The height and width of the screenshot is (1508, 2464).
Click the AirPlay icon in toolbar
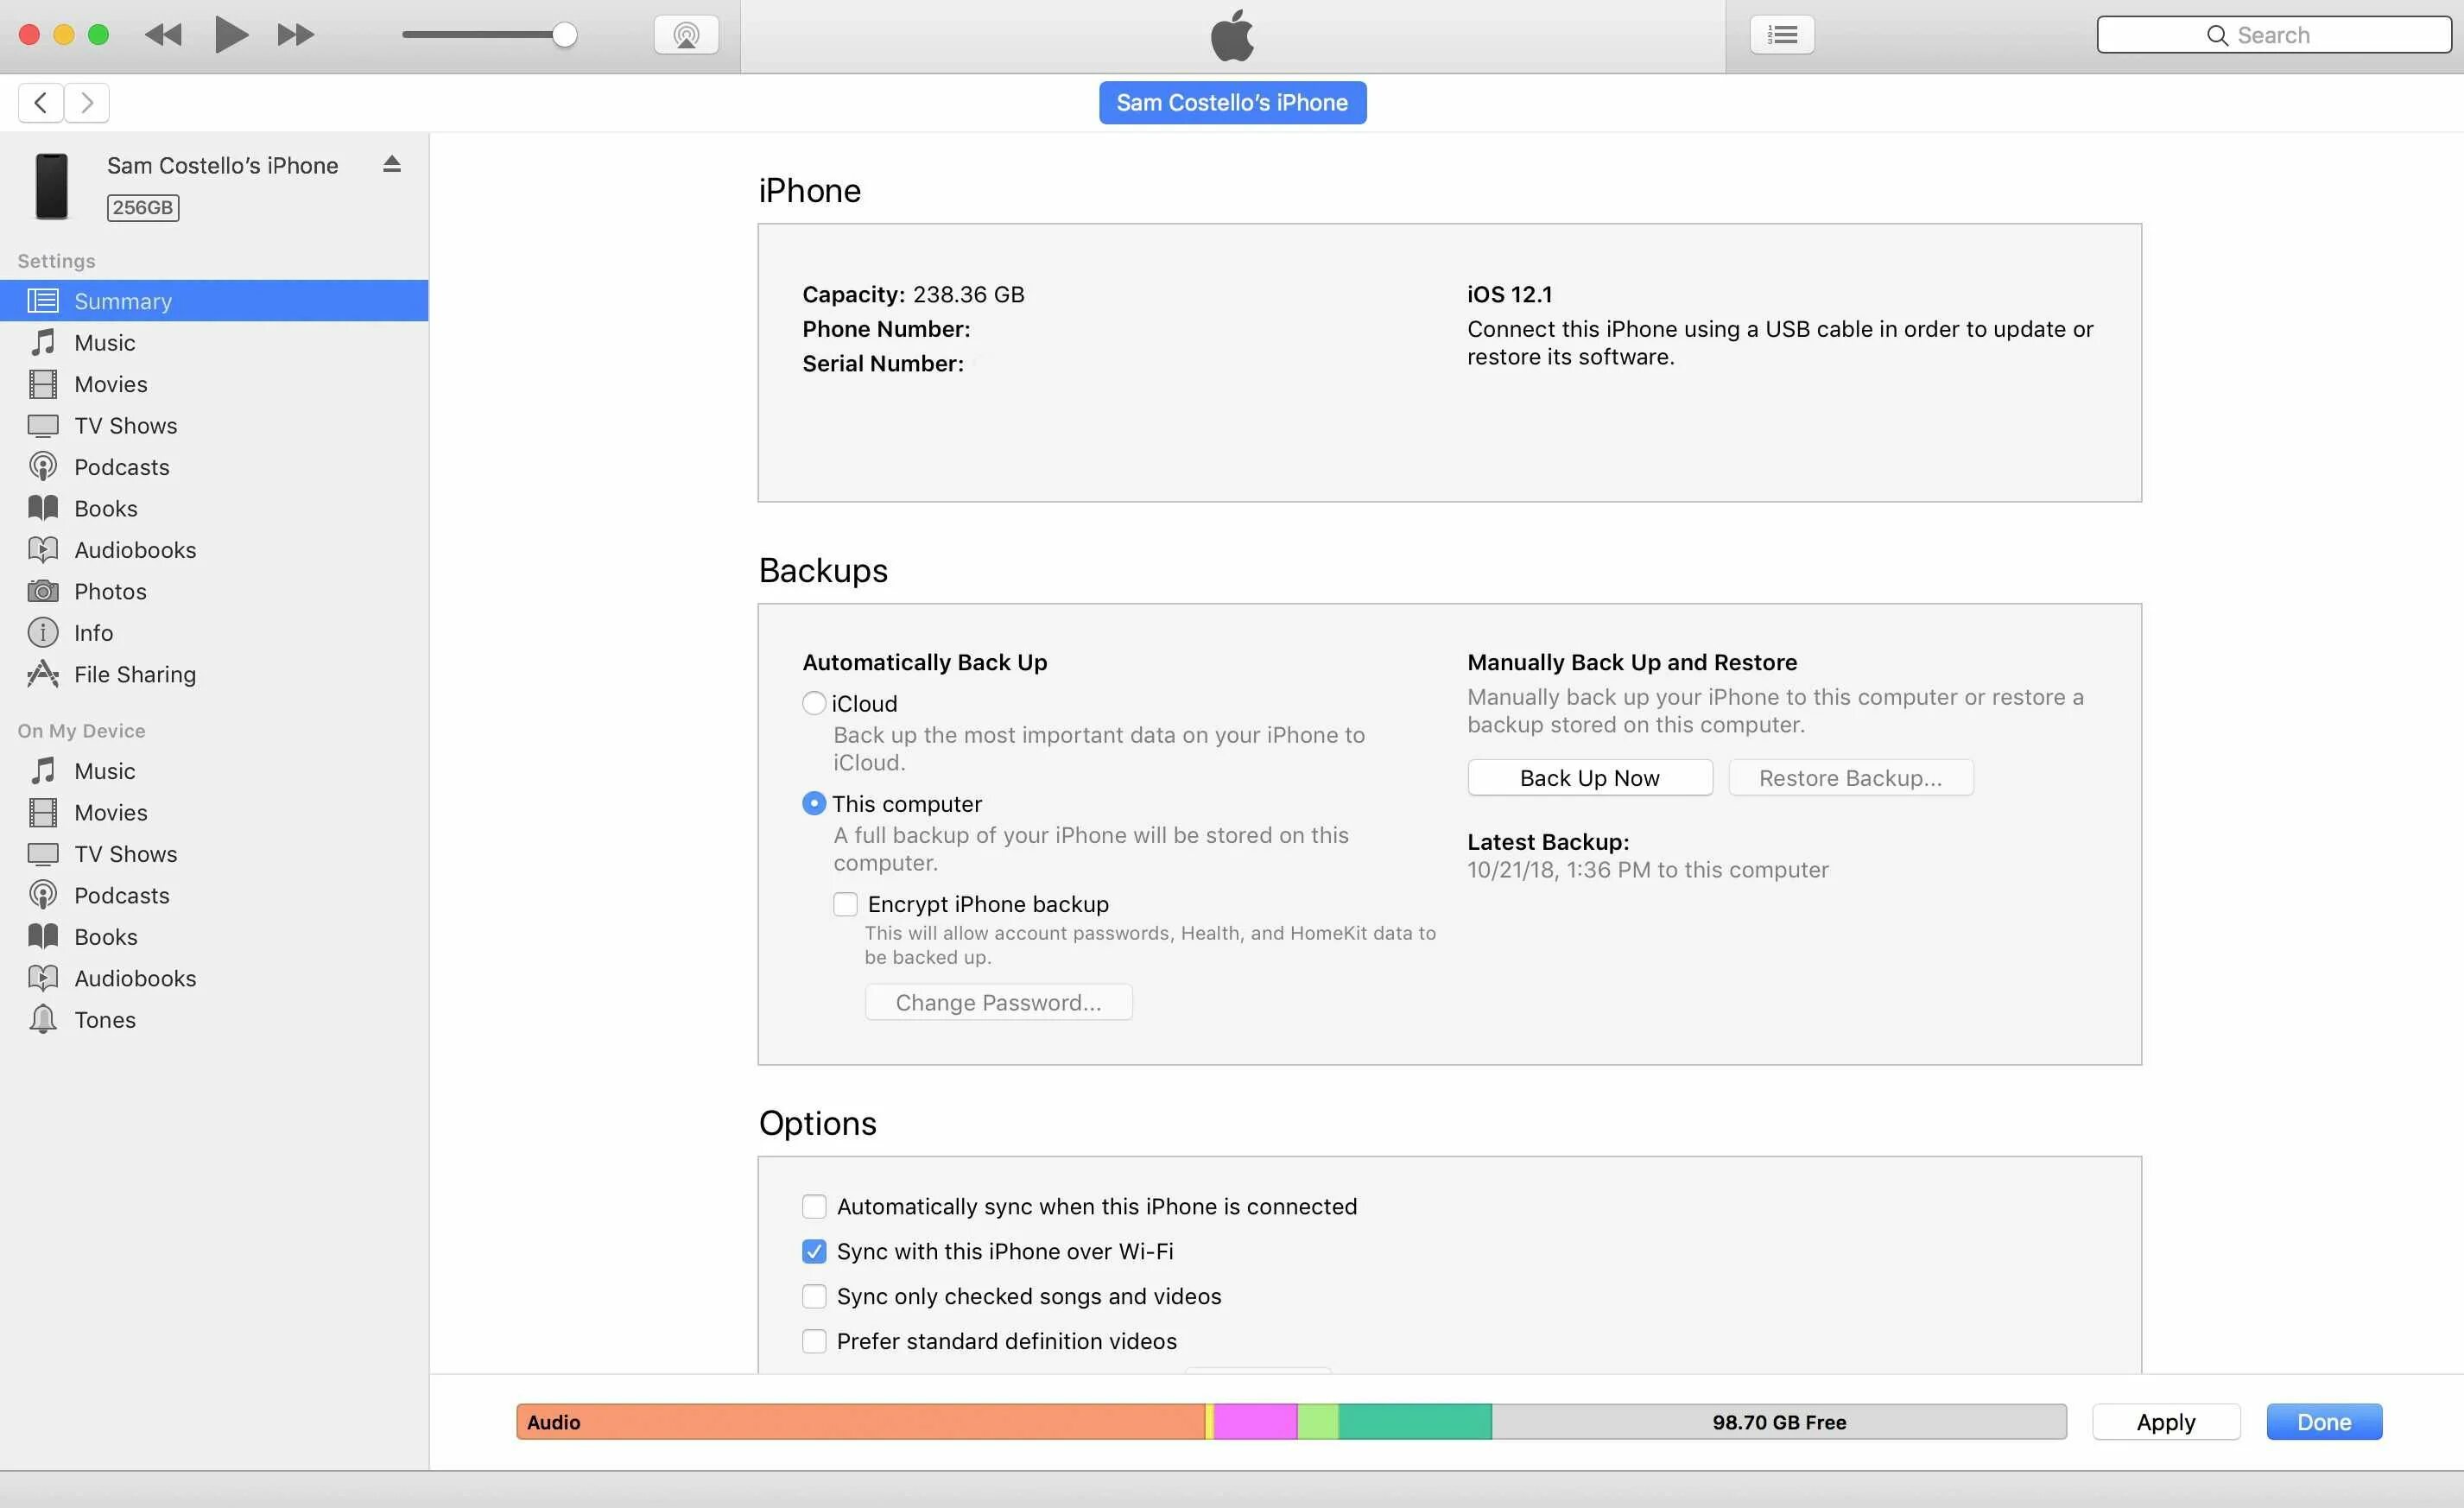(x=687, y=34)
